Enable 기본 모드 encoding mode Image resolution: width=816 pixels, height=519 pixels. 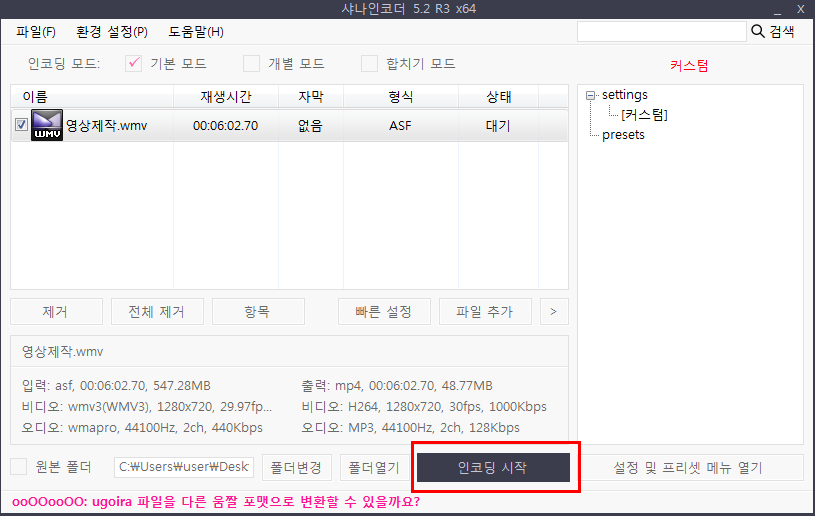[133, 64]
